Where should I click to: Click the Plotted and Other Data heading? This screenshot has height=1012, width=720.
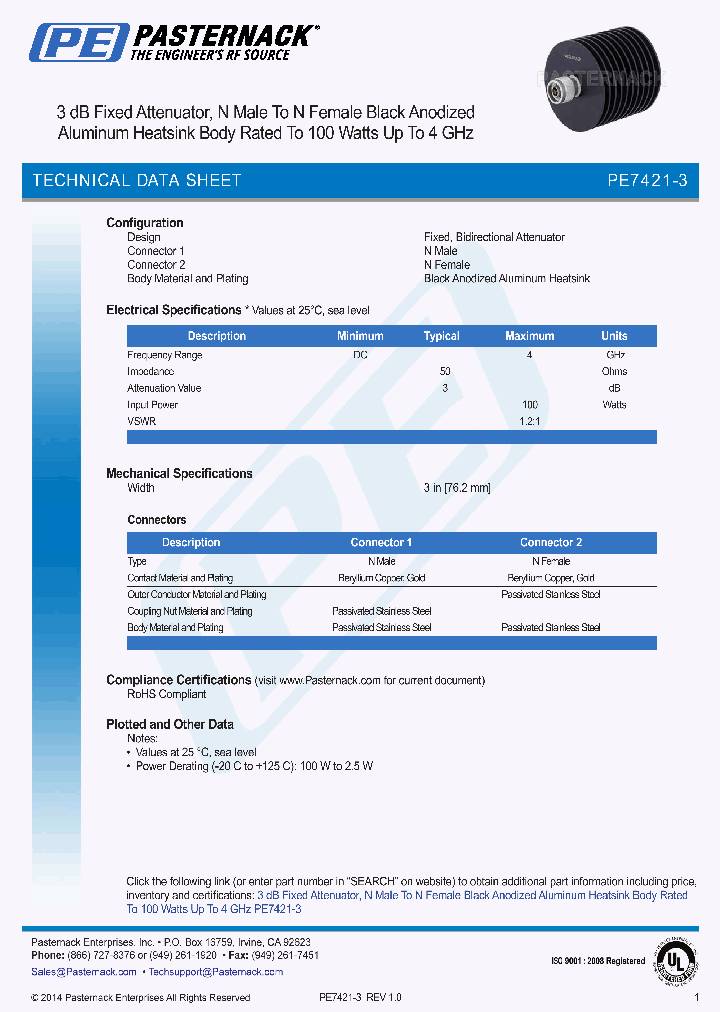click(x=170, y=724)
